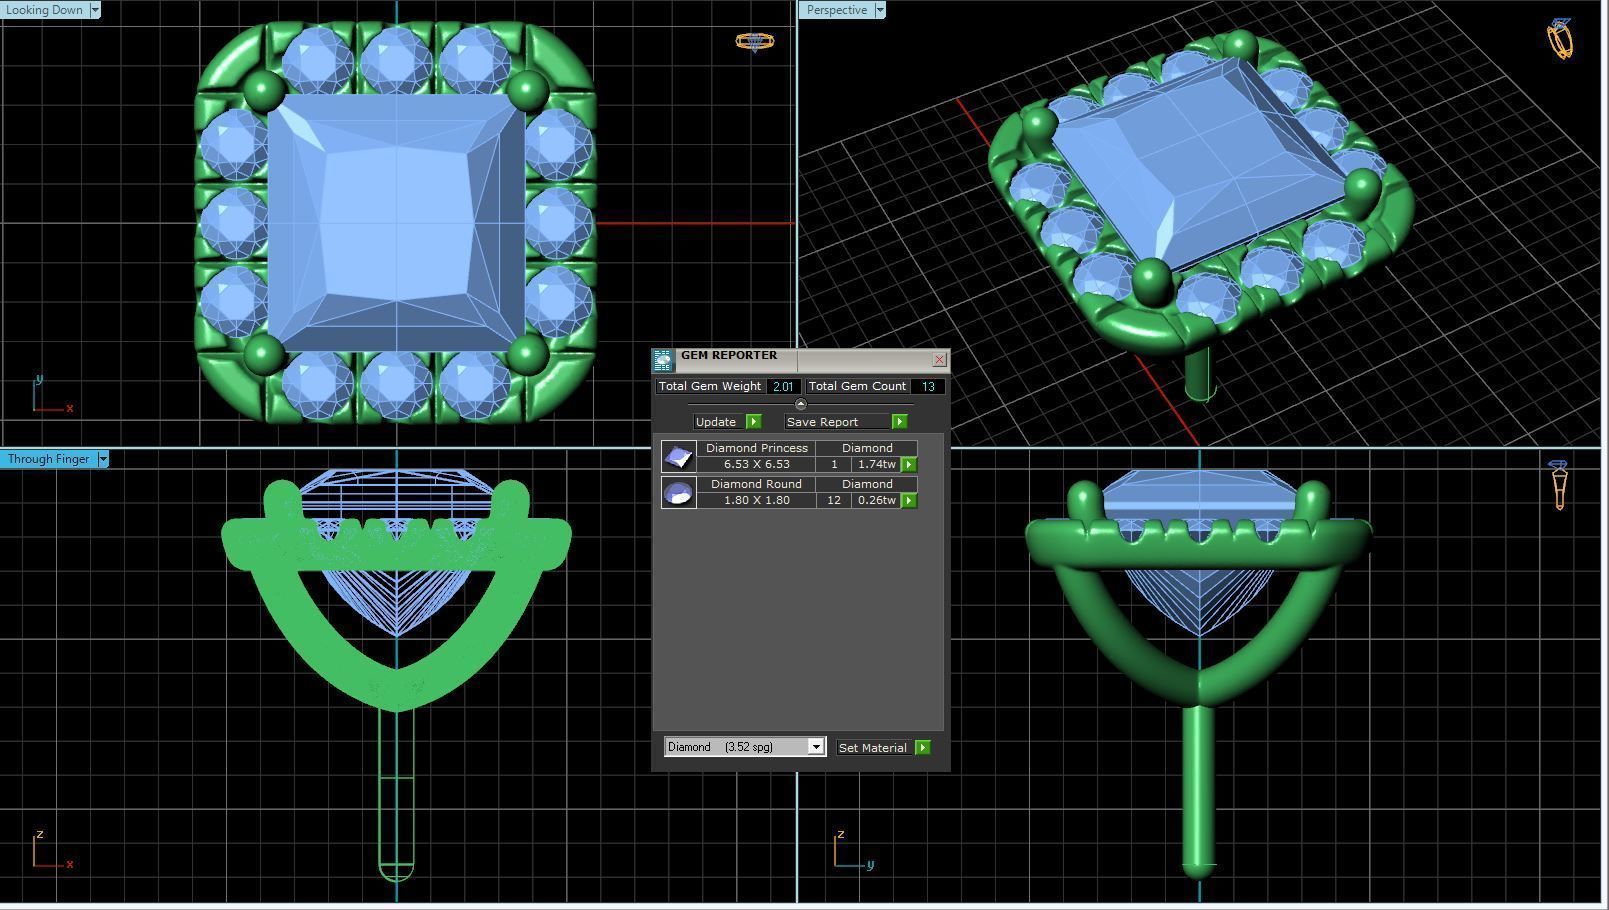The height and width of the screenshot is (910, 1609).
Task: Click the '6.53 X 6.53' size cell
Action: (757, 464)
